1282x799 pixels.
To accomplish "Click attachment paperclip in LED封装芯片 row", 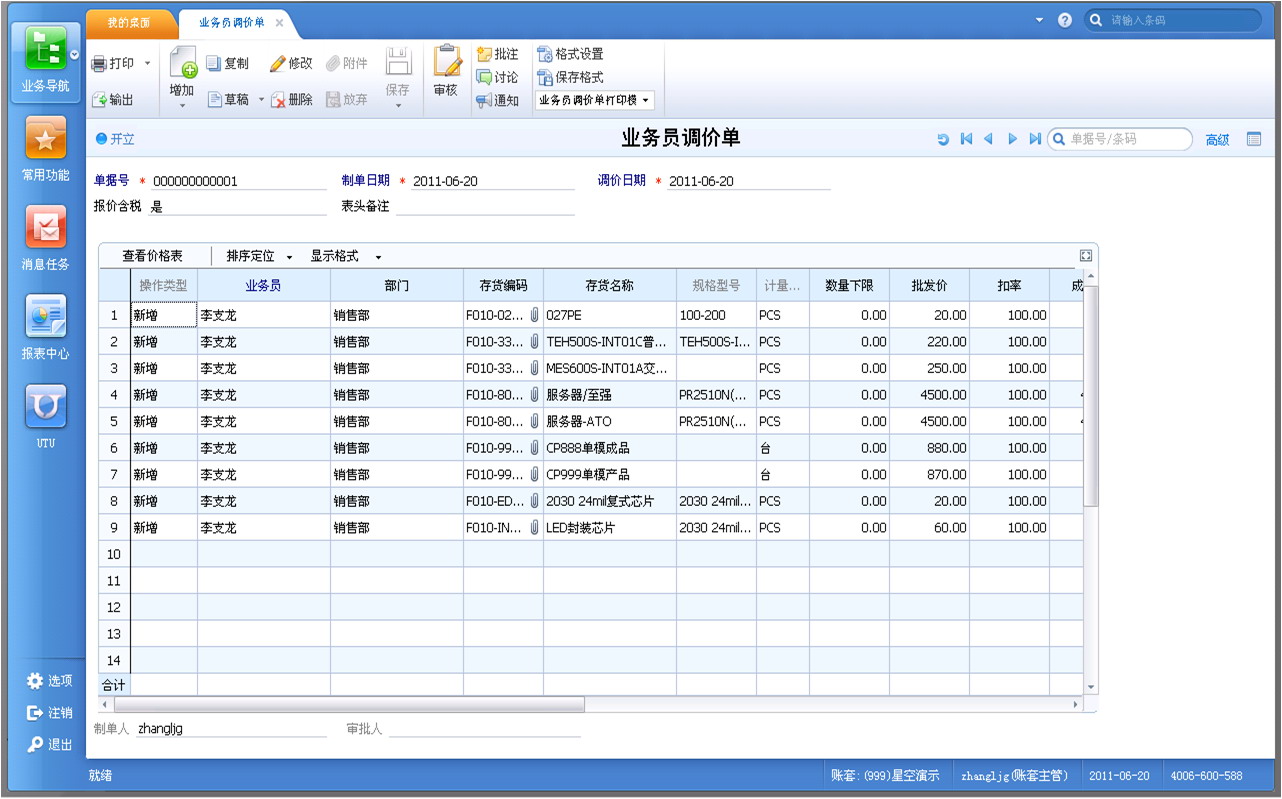I will pyautogui.click(x=534, y=527).
